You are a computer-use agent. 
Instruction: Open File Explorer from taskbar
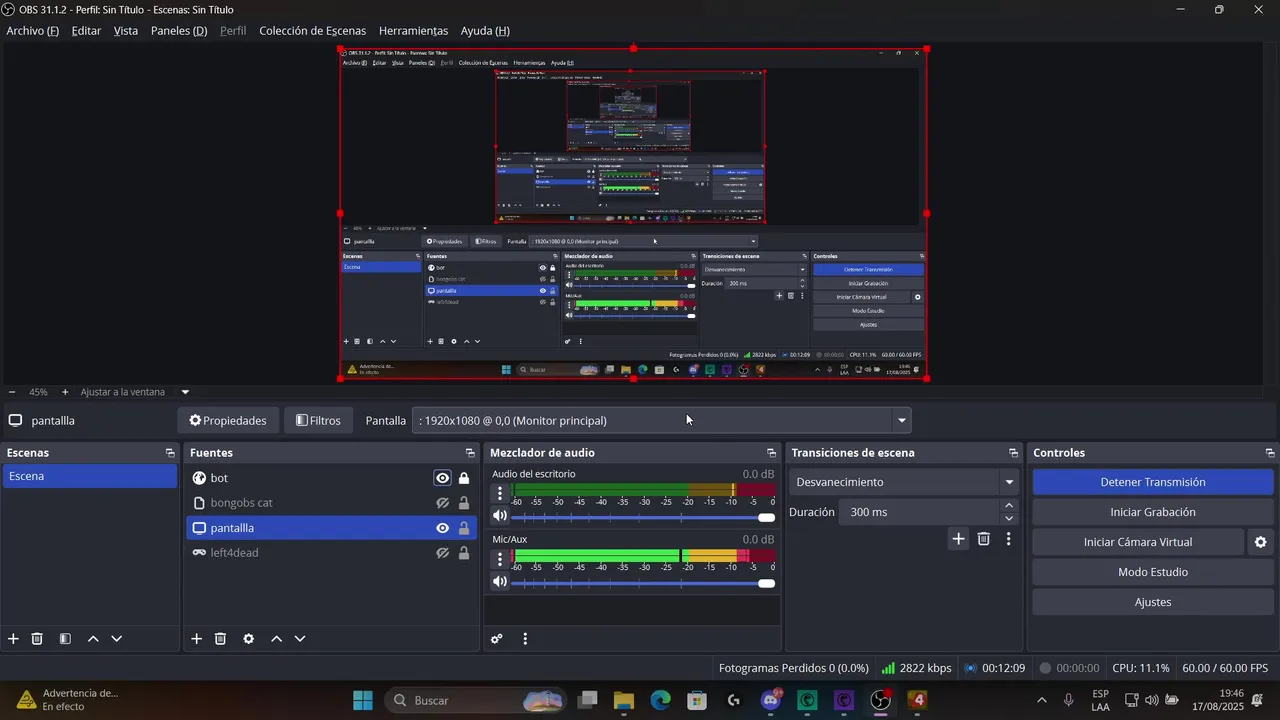pyautogui.click(x=624, y=700)
